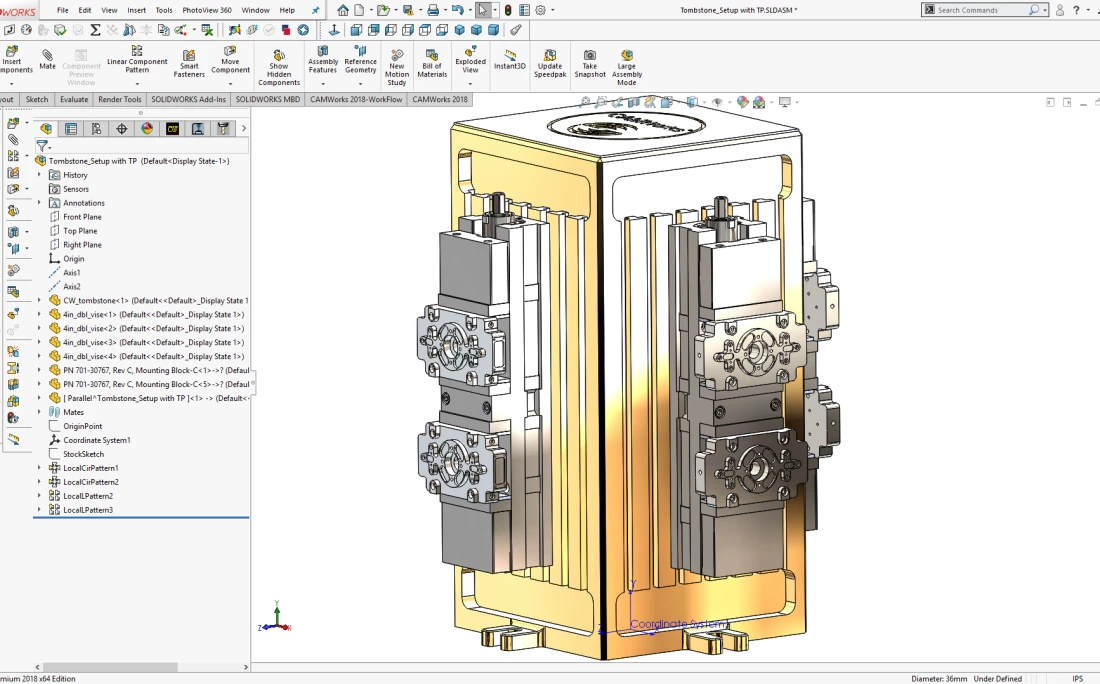Select Coordinate System1 in feature tree

[x=96, y=440]
